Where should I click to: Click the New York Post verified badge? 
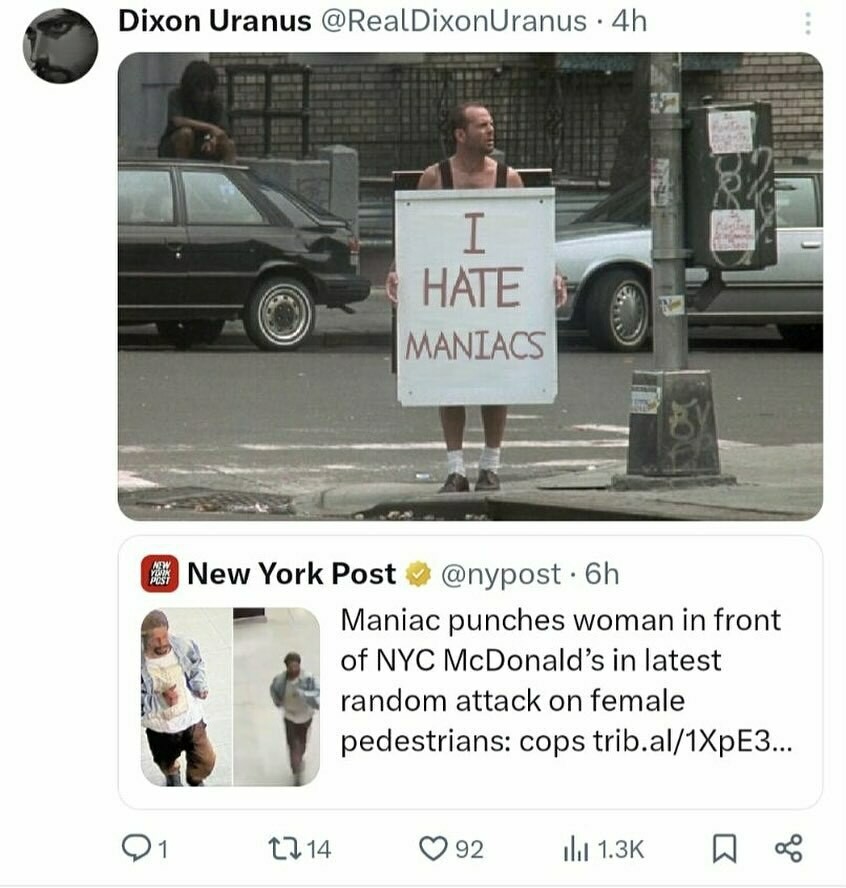click(418, 574)
